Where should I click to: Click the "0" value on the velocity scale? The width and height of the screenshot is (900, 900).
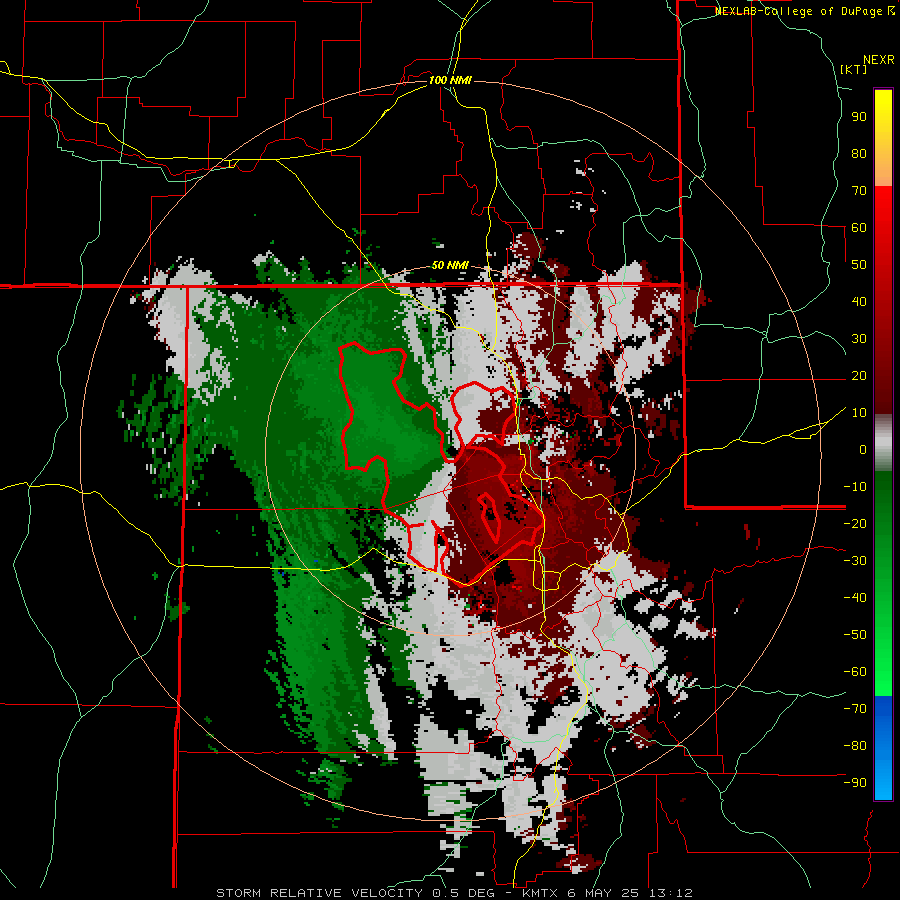(863, 450)
